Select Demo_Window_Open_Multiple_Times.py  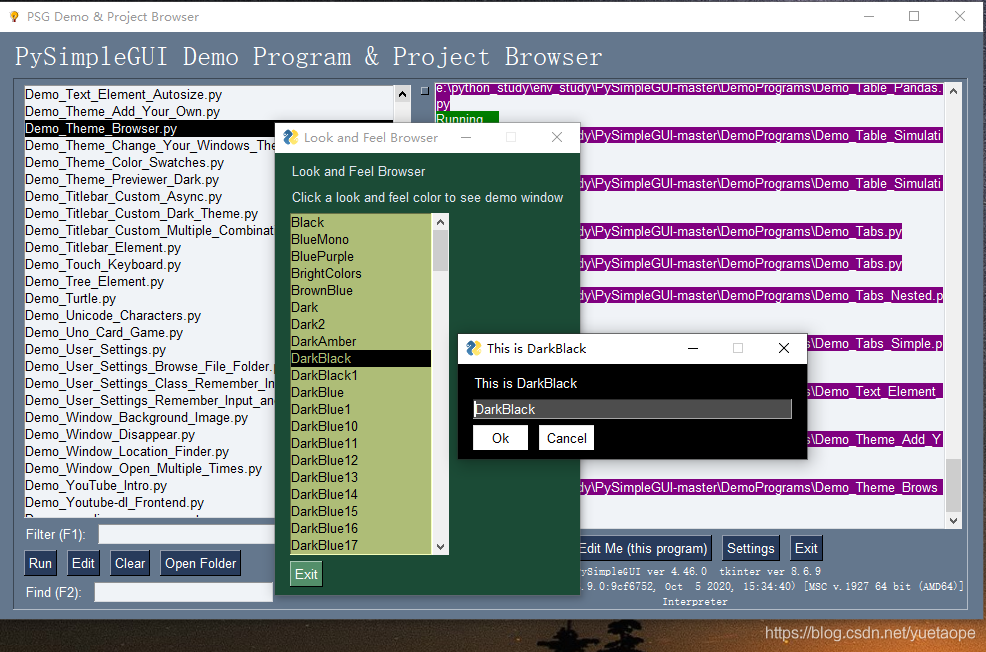tap(150, 468)
